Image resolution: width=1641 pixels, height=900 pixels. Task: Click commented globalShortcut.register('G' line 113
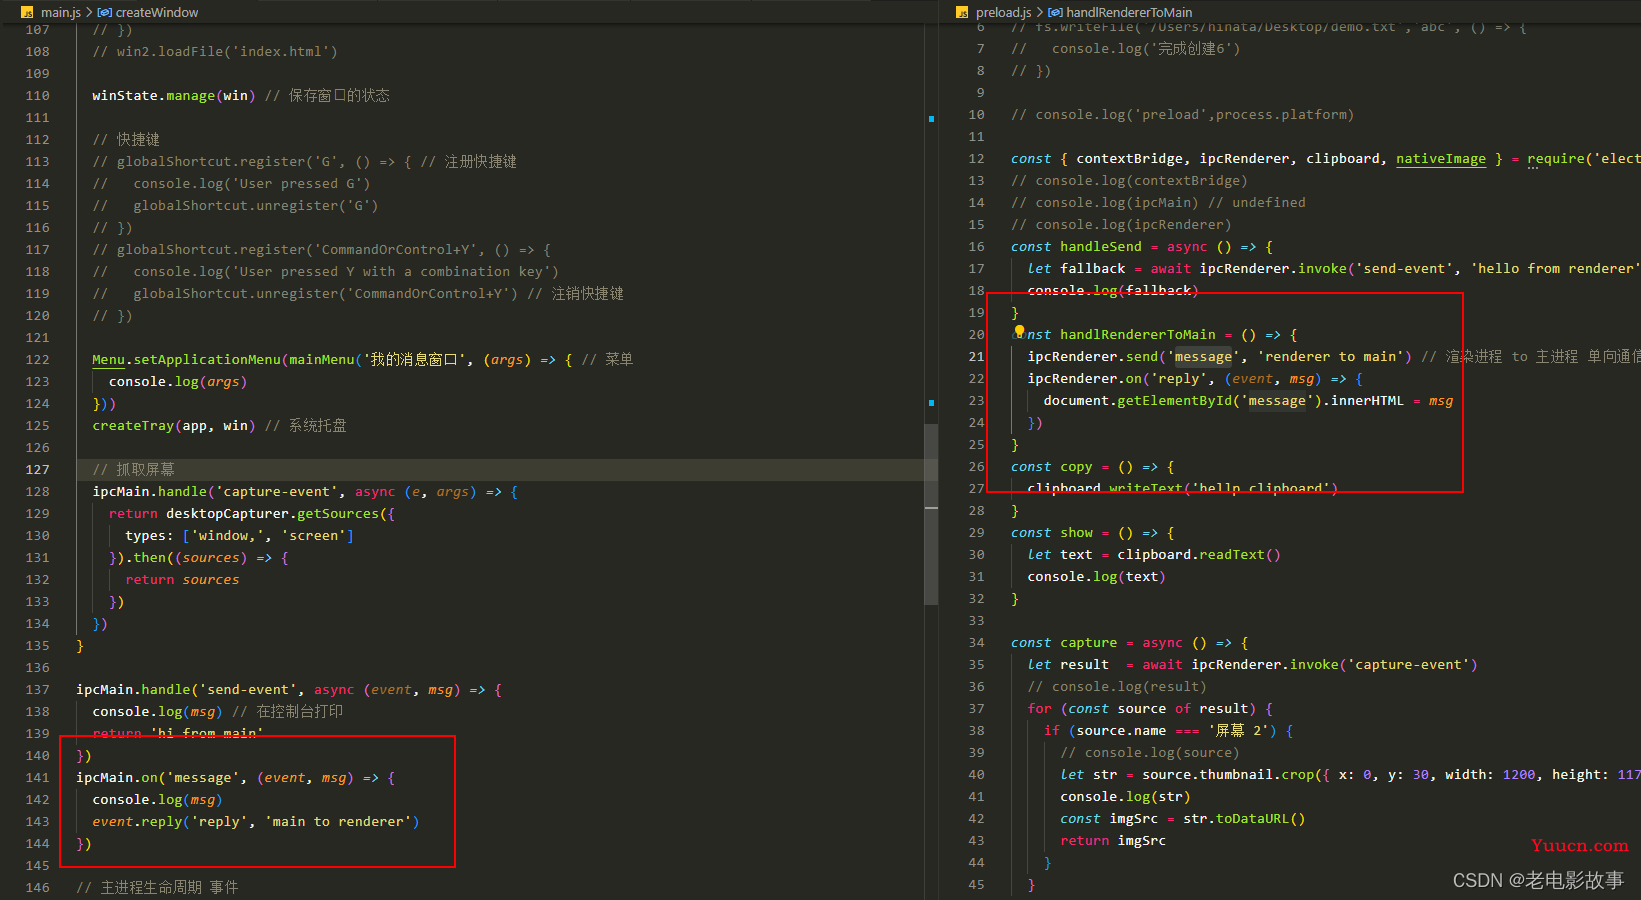[x=305, y=162]
